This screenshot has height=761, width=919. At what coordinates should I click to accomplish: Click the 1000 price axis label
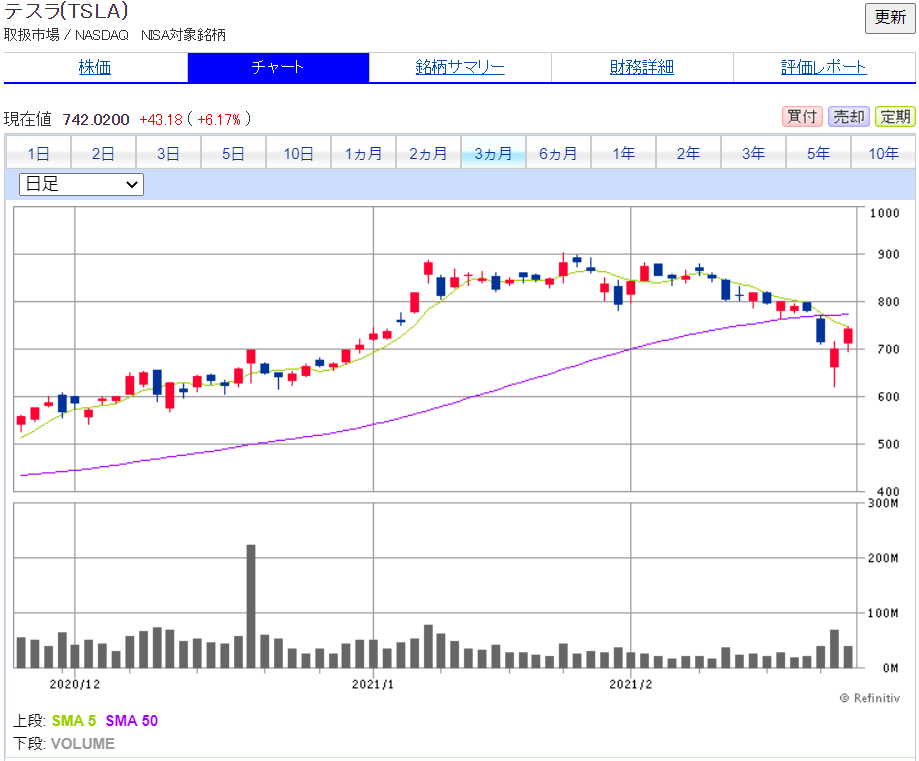tap(884, 213)
